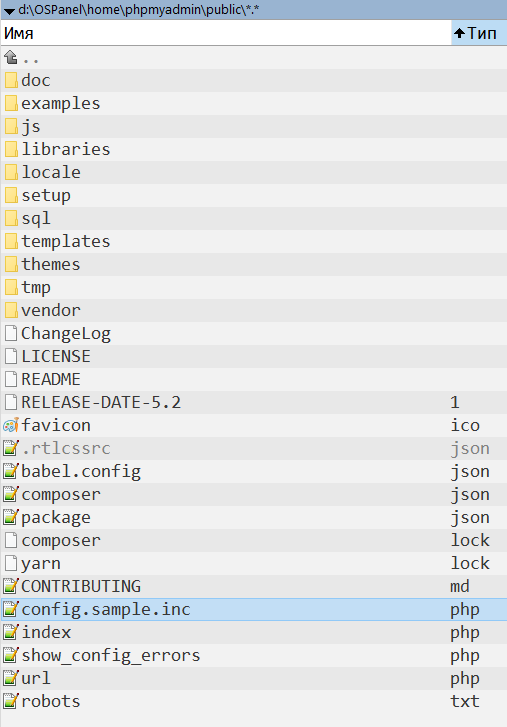Select the 'CONTRIBUTING' file name
The image size is (507, 727).
81,586
